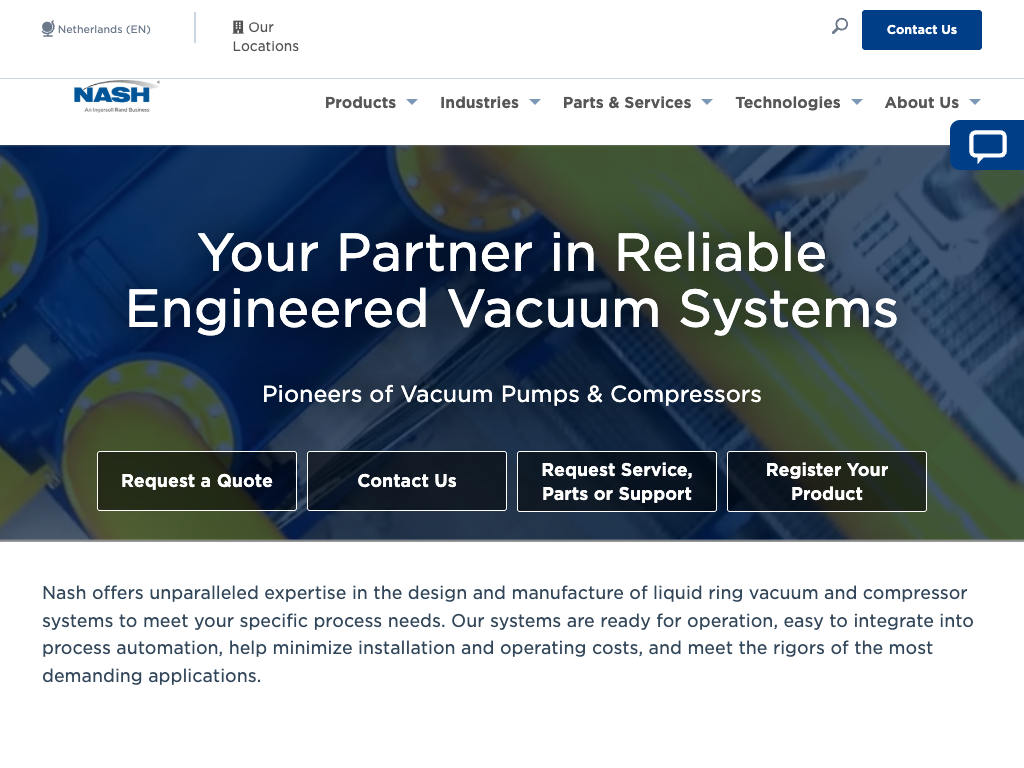
Task: Expand the Parts & Services dropdown arrow
Action: coord(707,102)
